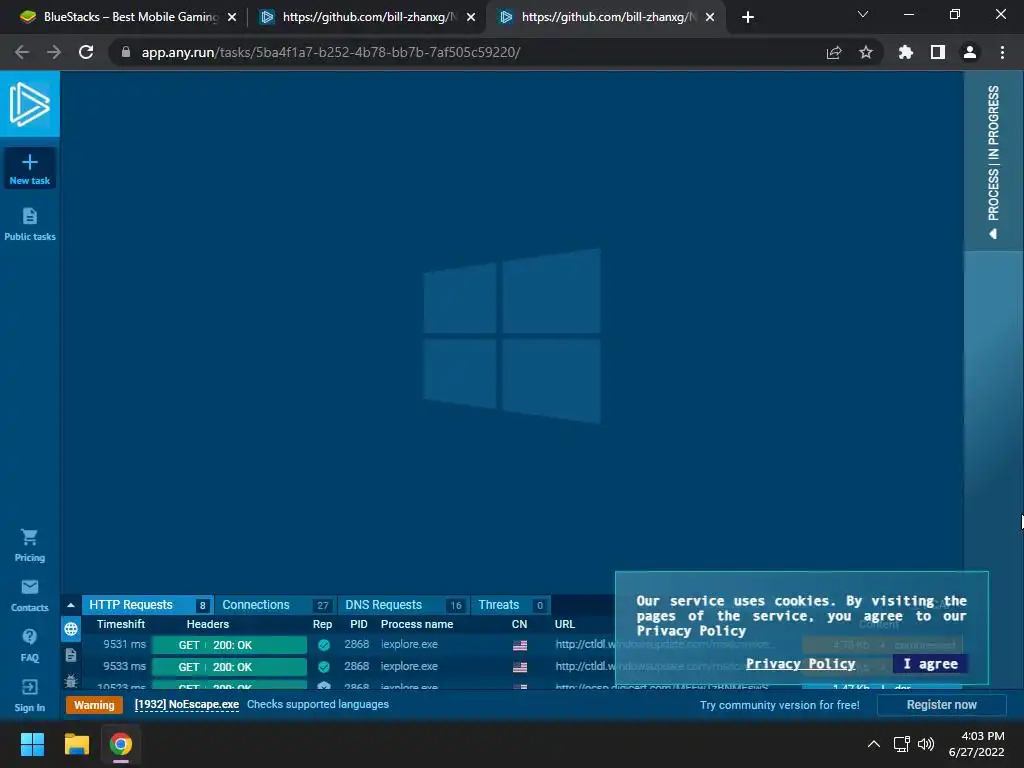Switch to the Threats tab
Image resolution: width=1024 pixels, height=768 pixels.
(511, 605)
